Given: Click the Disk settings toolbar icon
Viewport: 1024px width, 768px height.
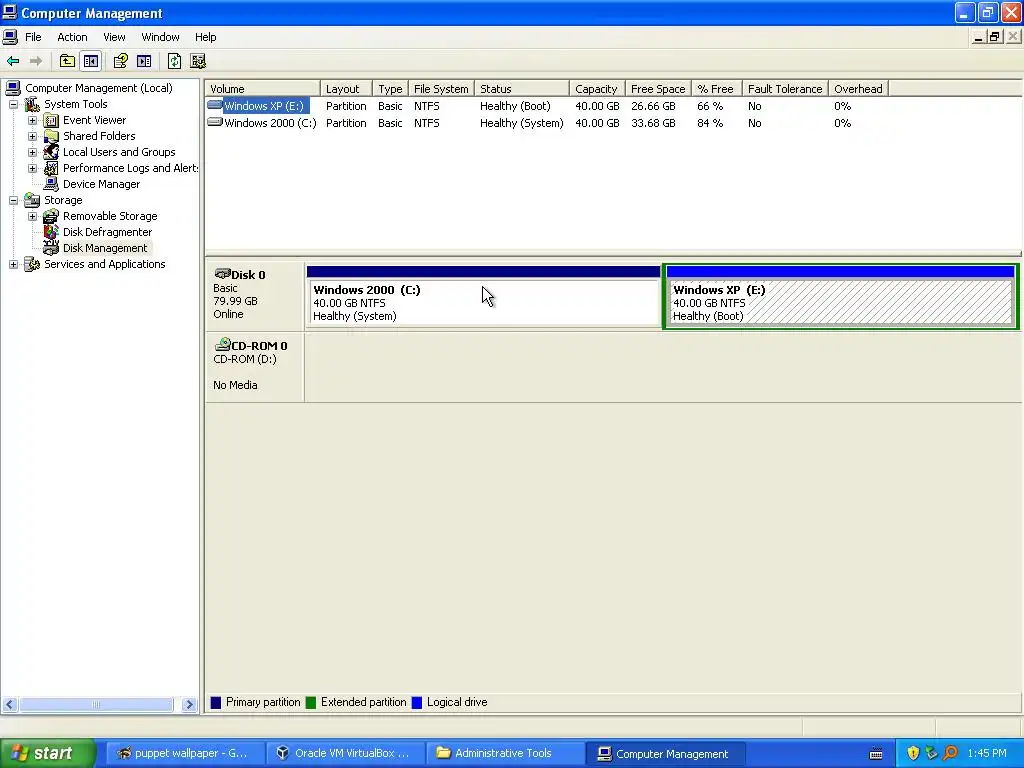Looking at the screenshot, I should 198,61.
